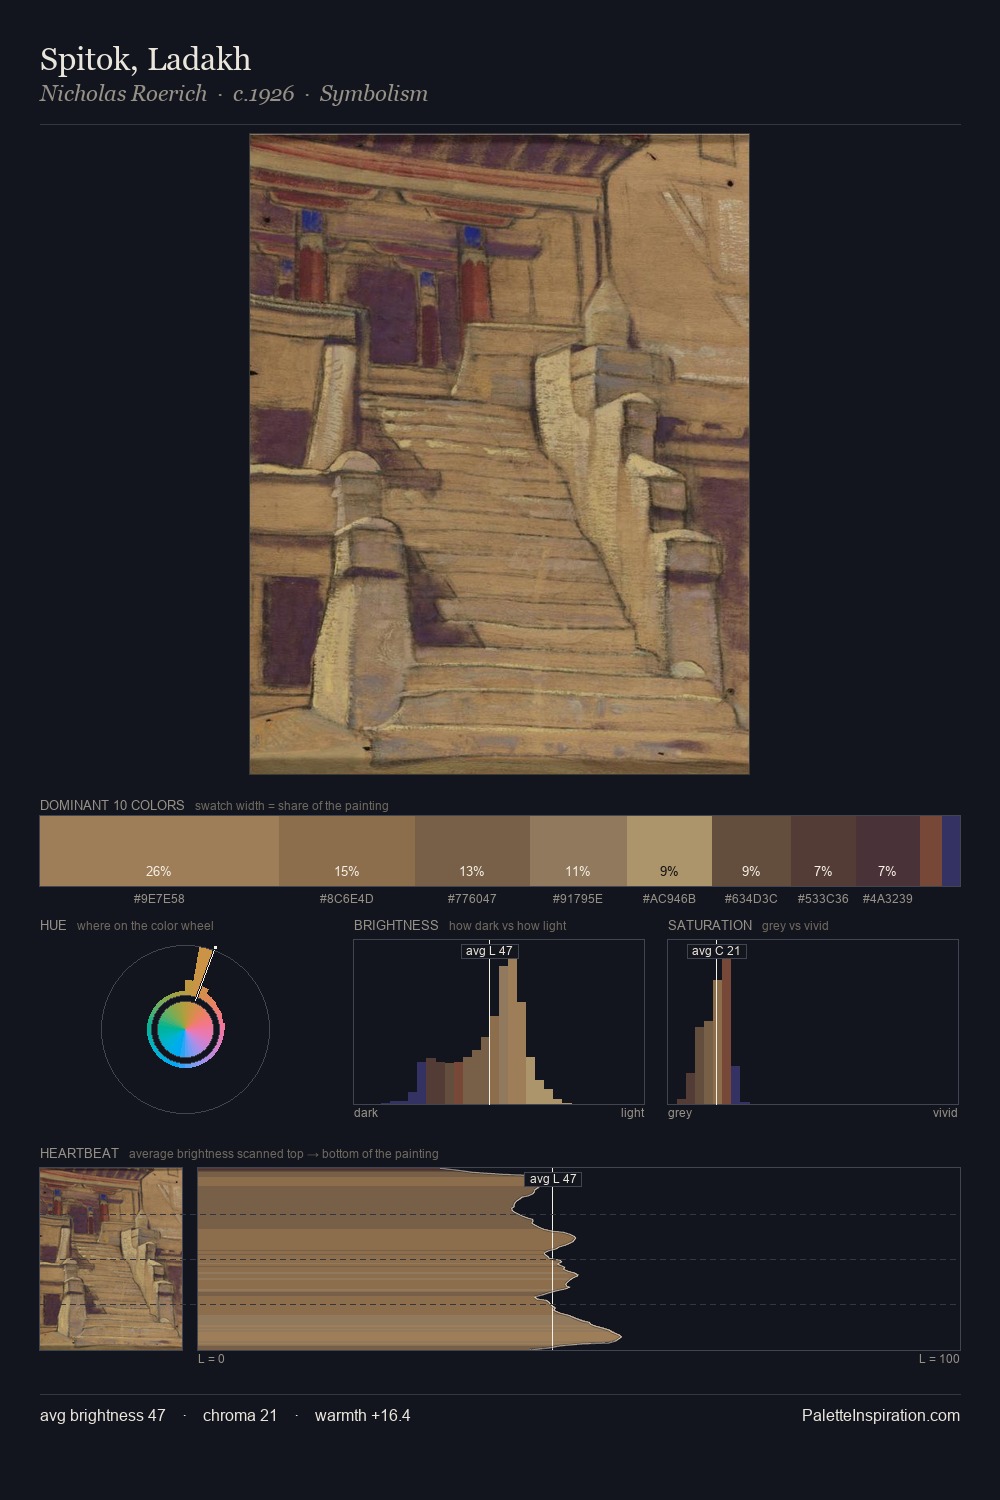This screenshot has width=1000, height=1500.
Task: Click the SATURATION section heading
Action: coord(710,925)
